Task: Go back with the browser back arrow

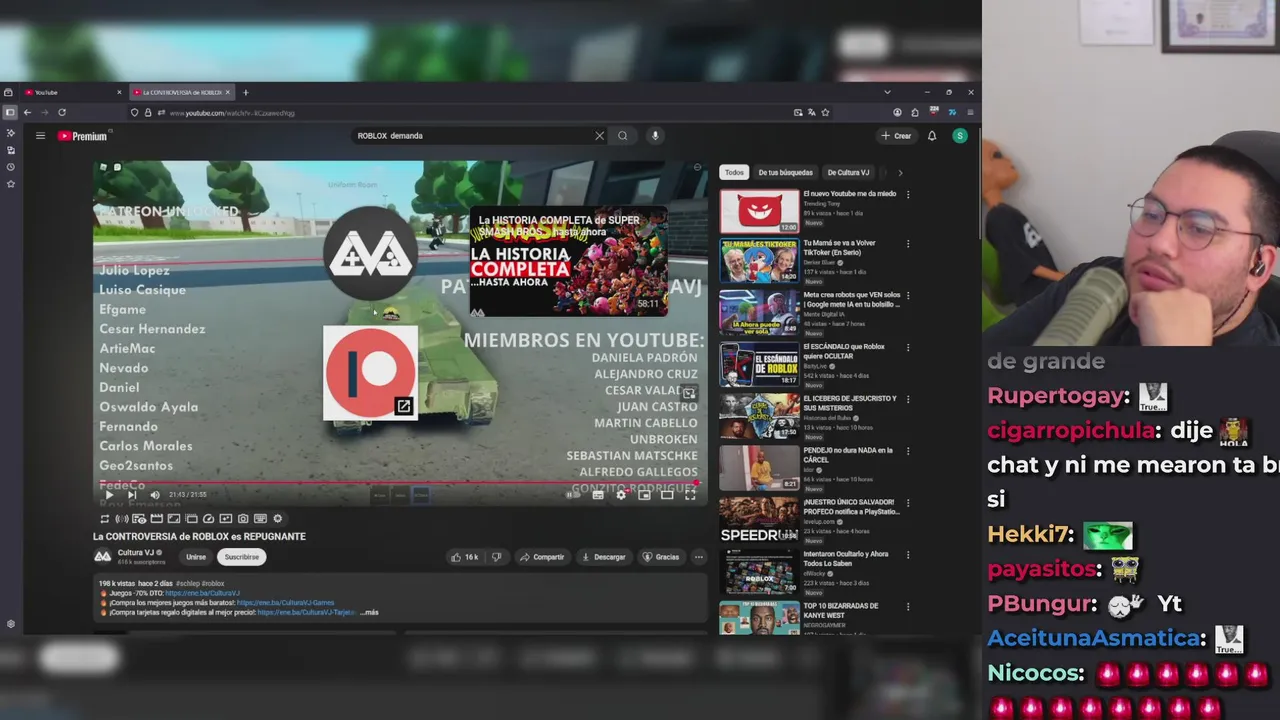Action: 27,113
